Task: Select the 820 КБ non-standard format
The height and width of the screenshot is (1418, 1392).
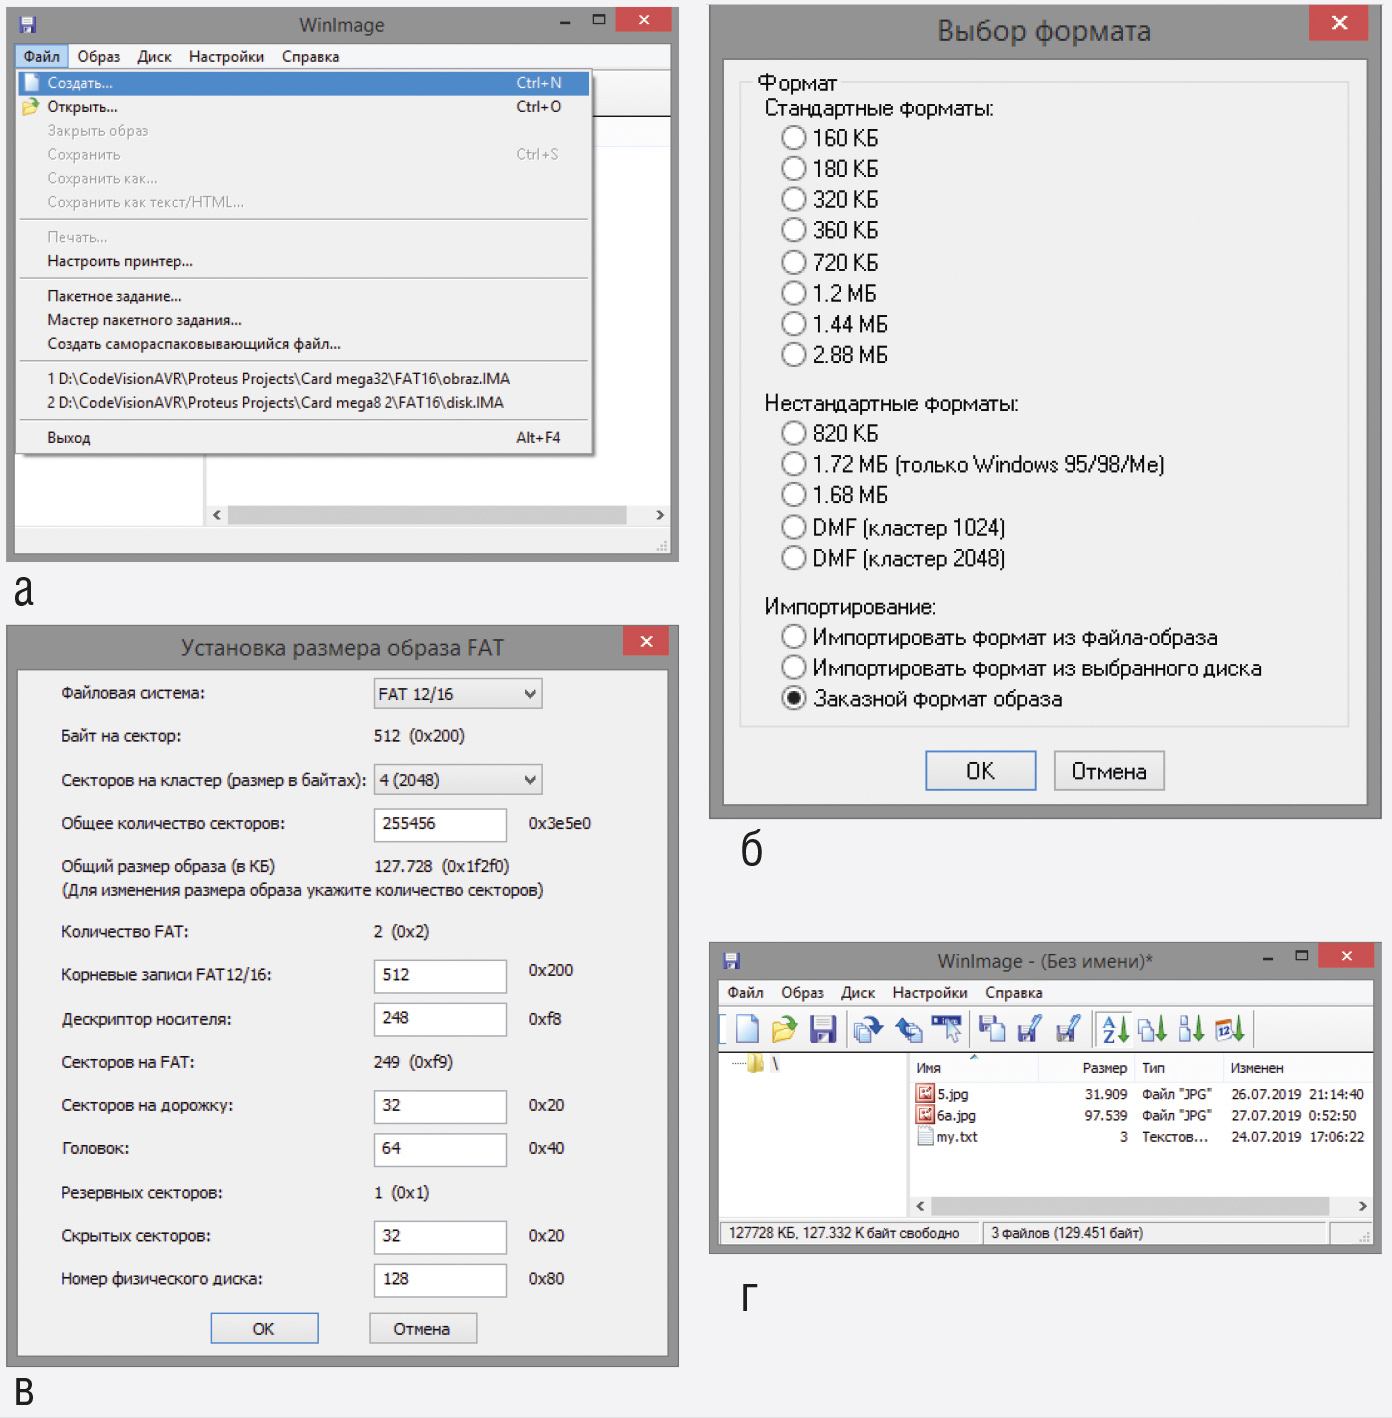Action: (793, 433)
